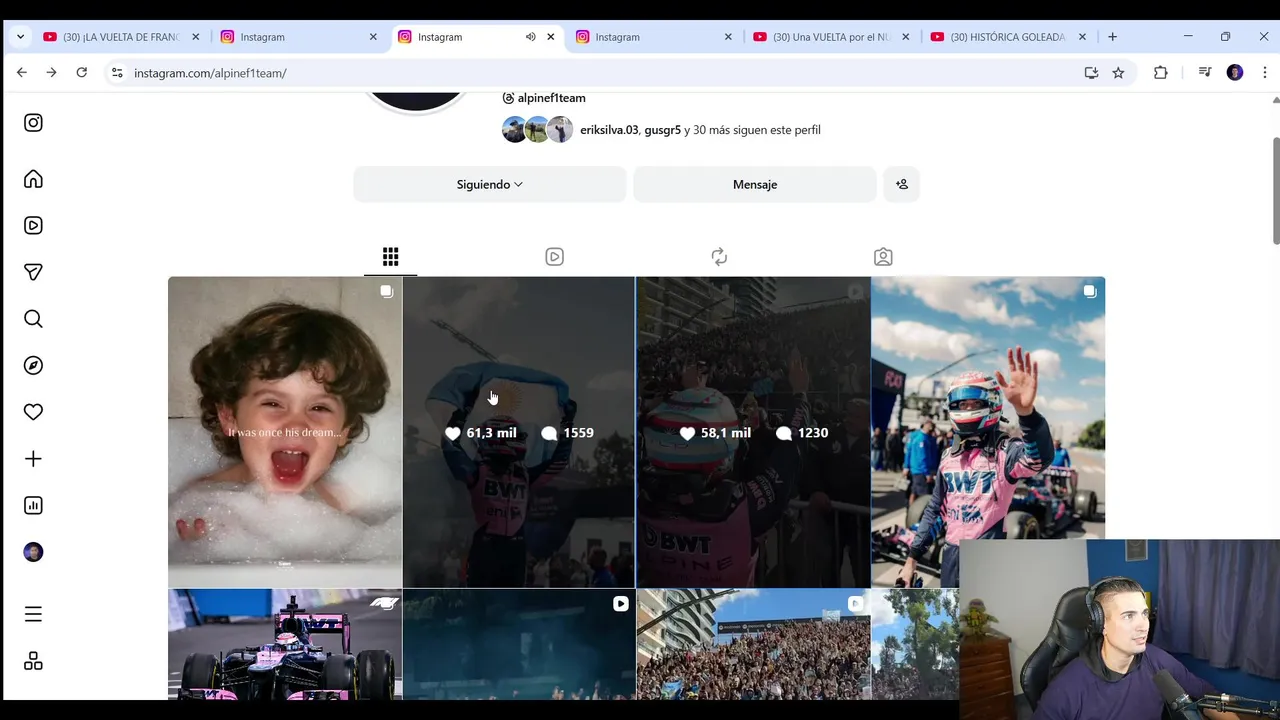Click the add similar accounts person icon
Screen dimensions: 1280x720
click(x=901, y=184)
